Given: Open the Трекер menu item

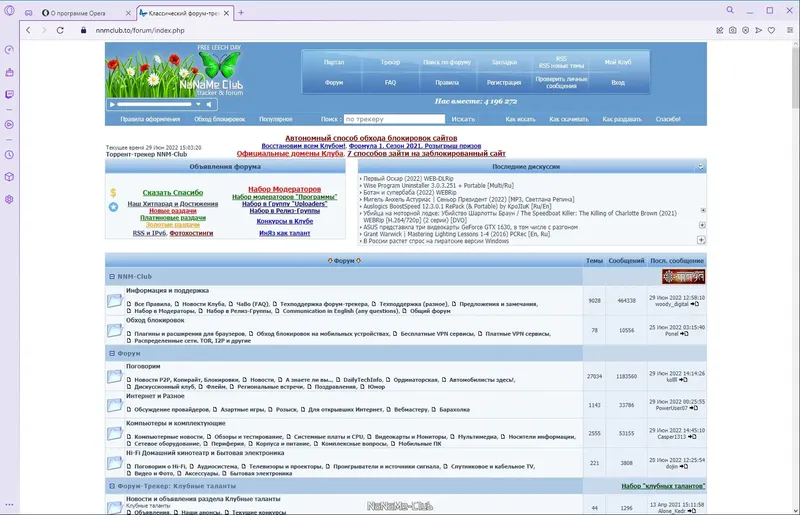Looking at the screenshot, I should pos(390,62).
